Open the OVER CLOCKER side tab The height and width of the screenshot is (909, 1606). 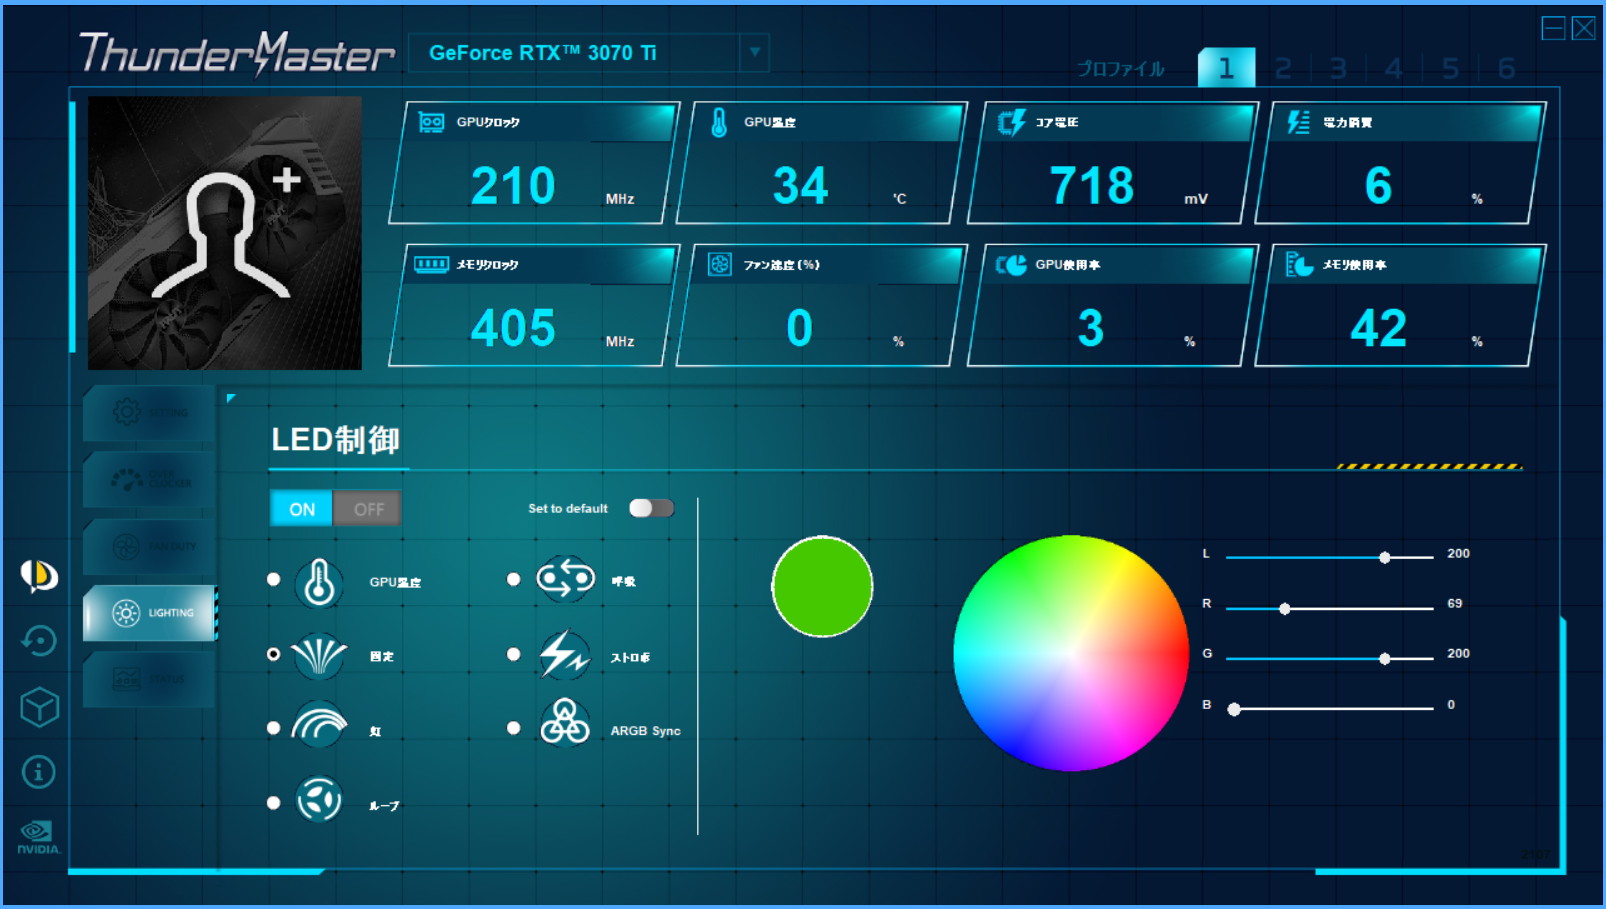click(150, 480)
